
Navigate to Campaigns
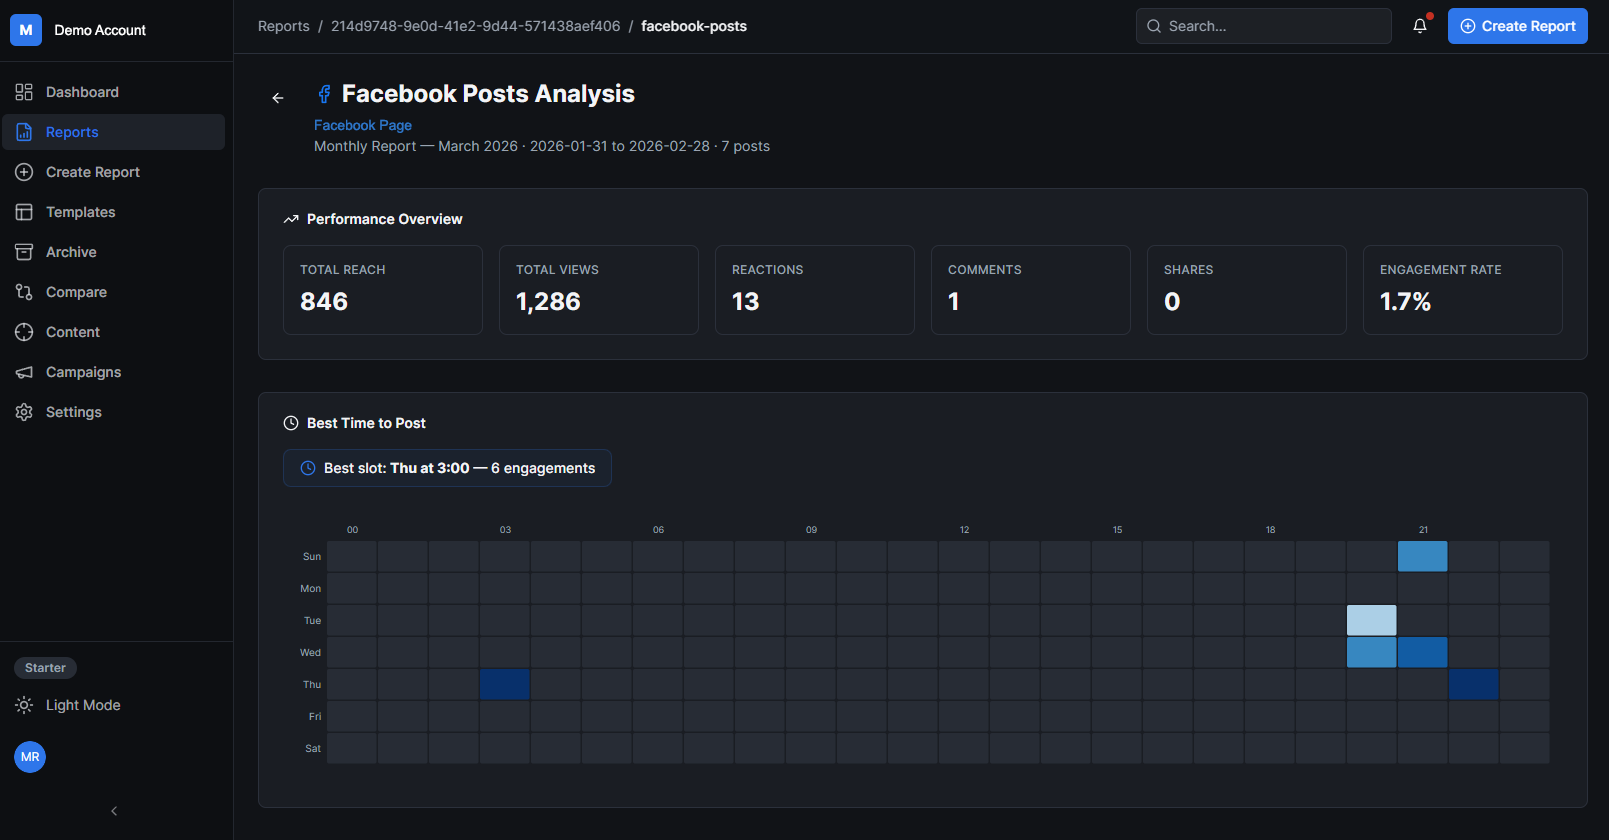pyautogui.click(x=114, y=372)
